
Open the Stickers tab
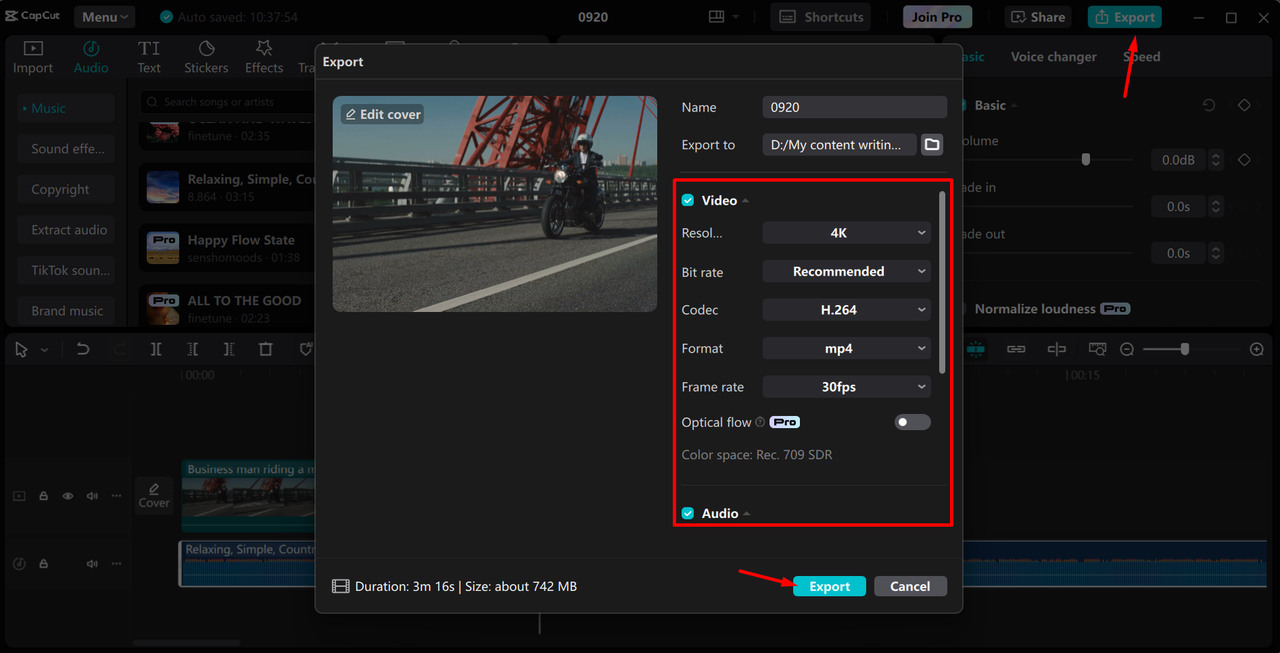[x=206, y=58]
